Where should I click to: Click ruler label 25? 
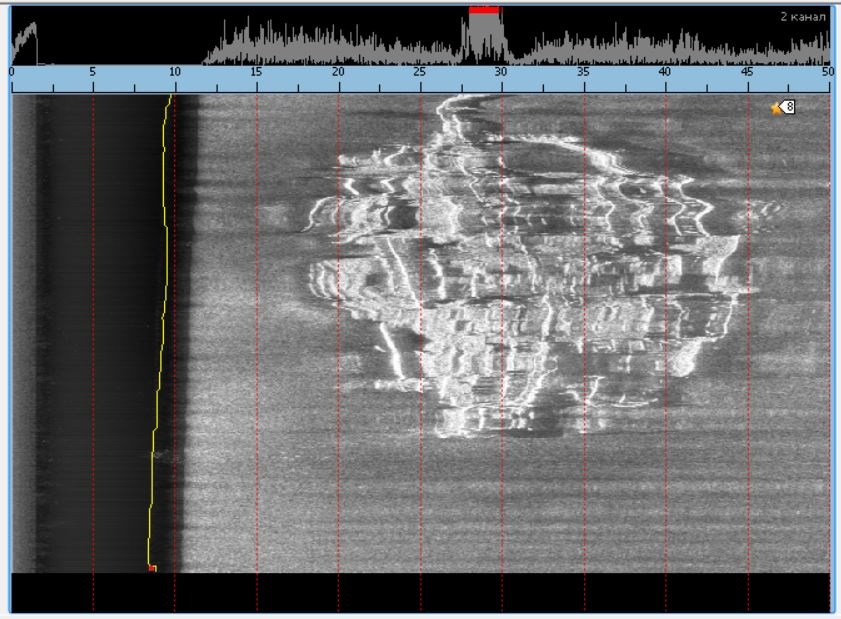coord(419,72)
